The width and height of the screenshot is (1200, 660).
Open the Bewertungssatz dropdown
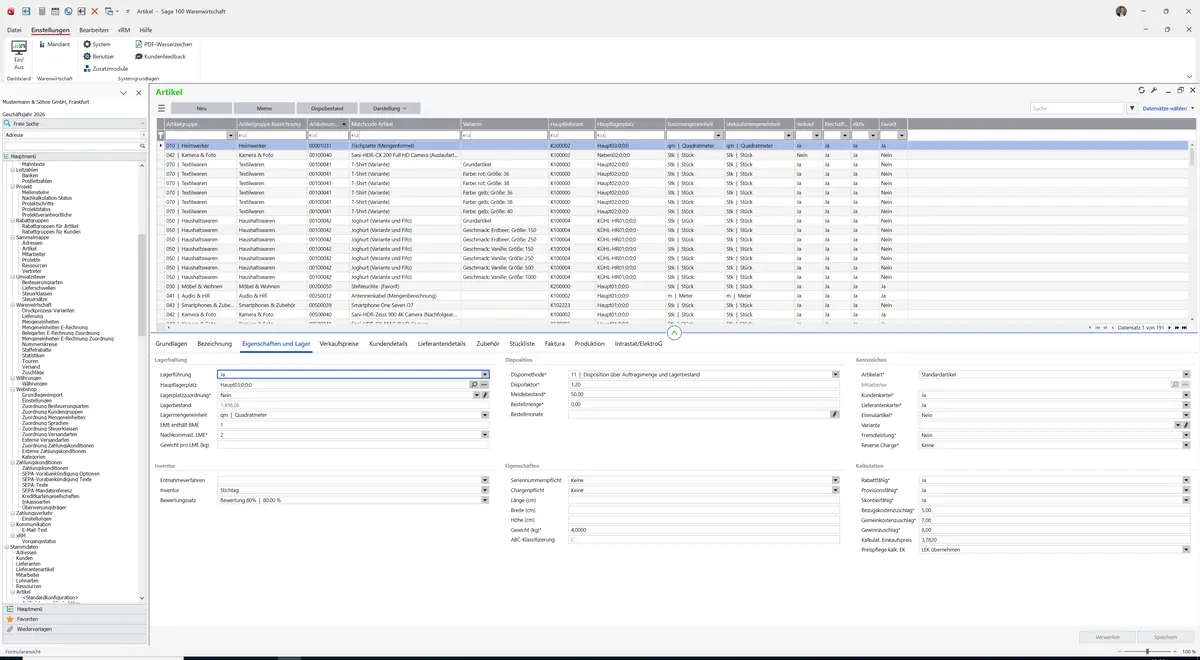485,500
